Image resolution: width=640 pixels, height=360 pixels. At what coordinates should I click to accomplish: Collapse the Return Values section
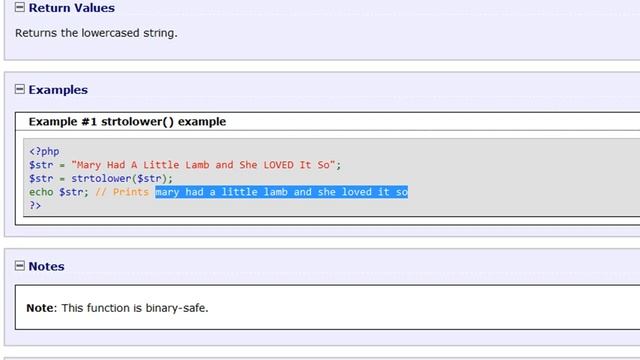point(20,7)
